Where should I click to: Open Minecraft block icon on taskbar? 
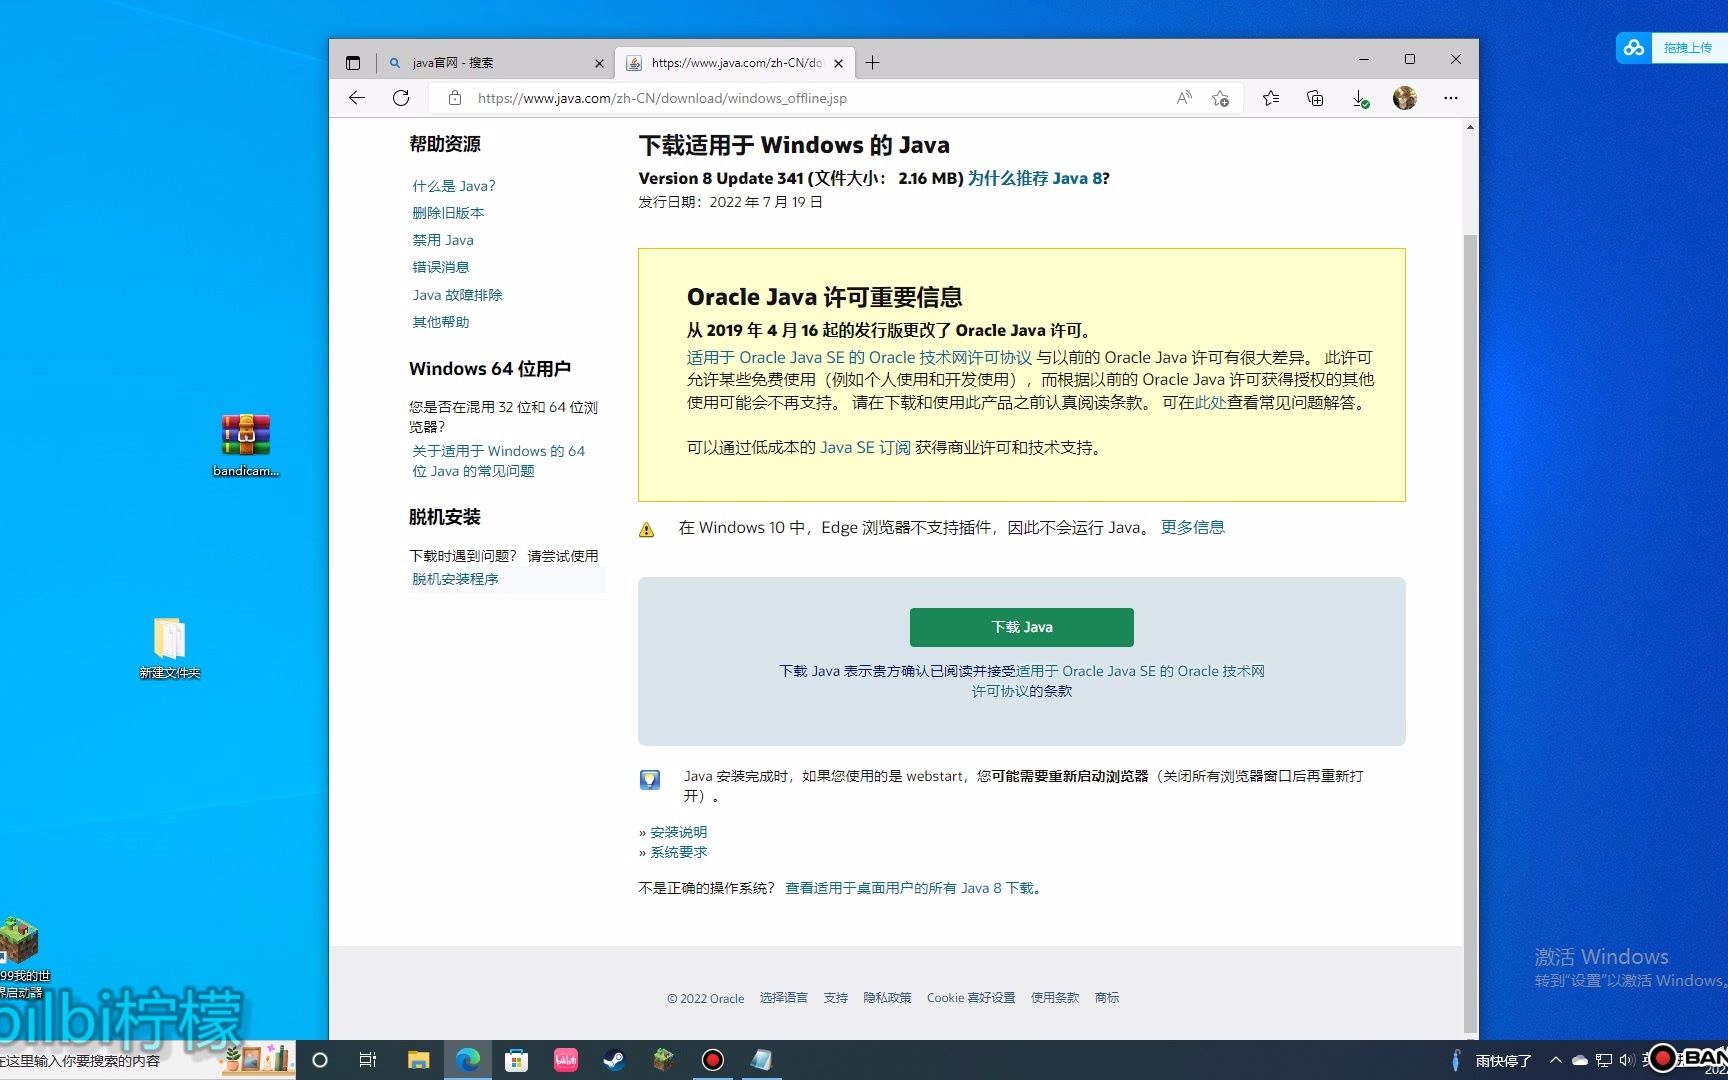tap(663, 1060)
